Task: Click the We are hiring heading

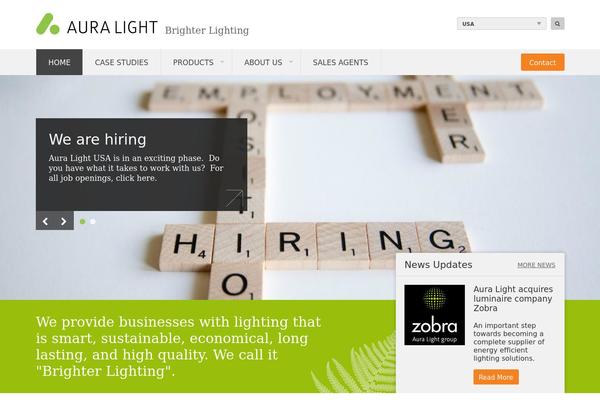Action: coord(97,139)
